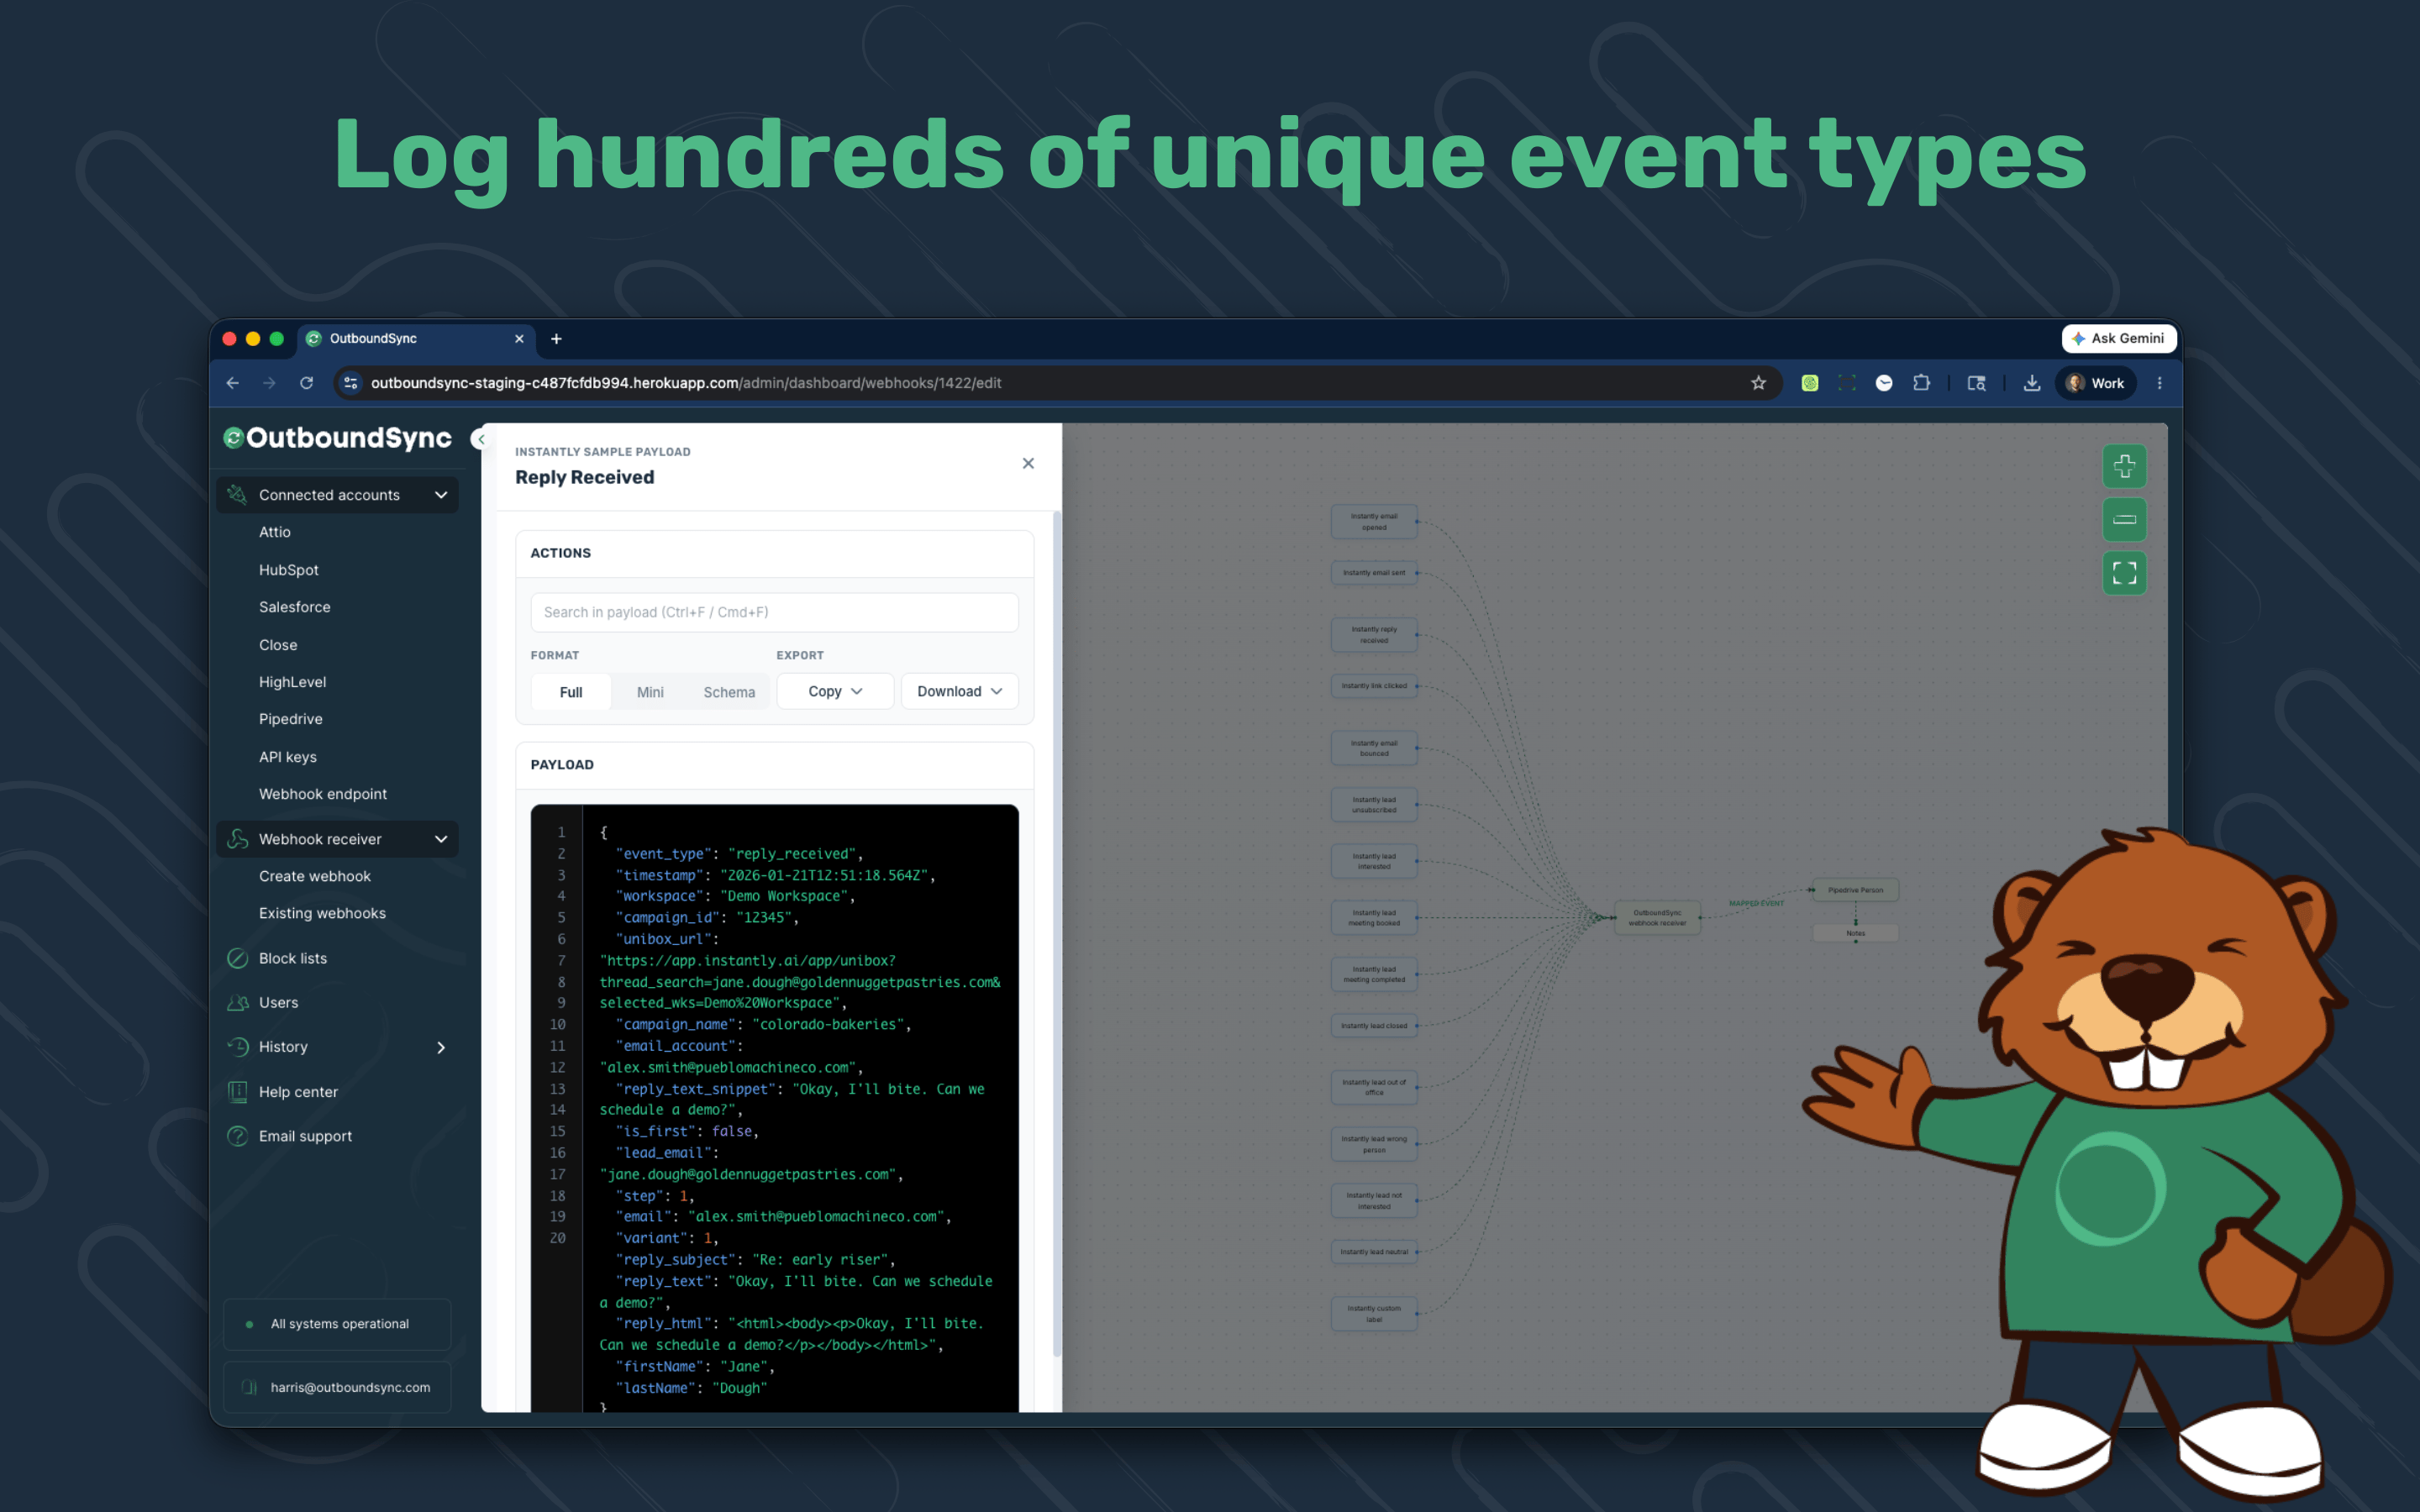
Task: Click the browser back arrow
Action: pos(232,383)
